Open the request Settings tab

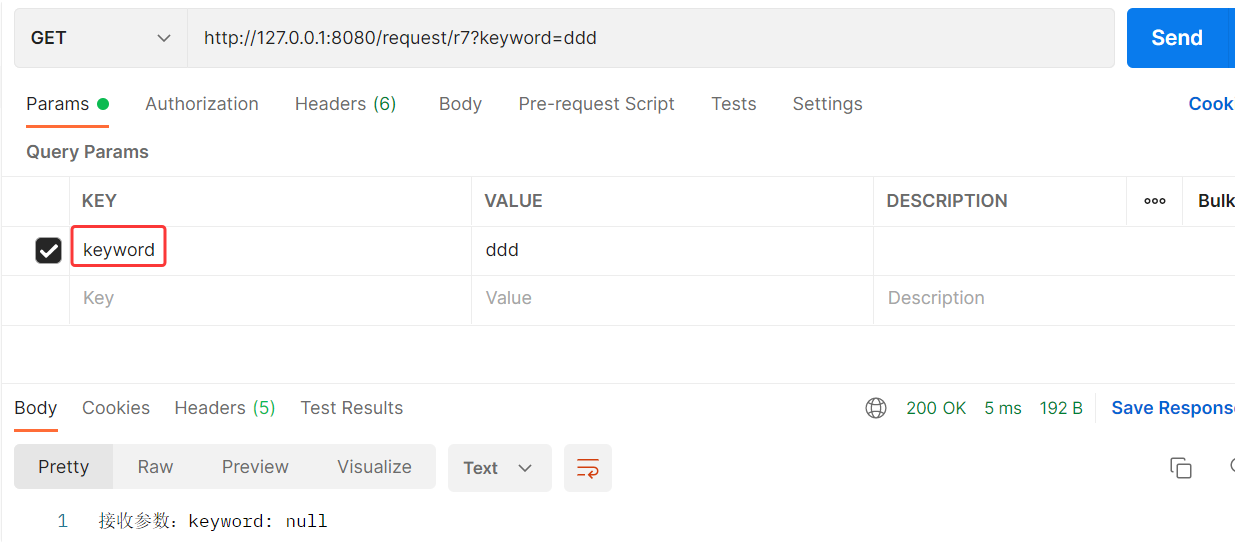[827, 104]
